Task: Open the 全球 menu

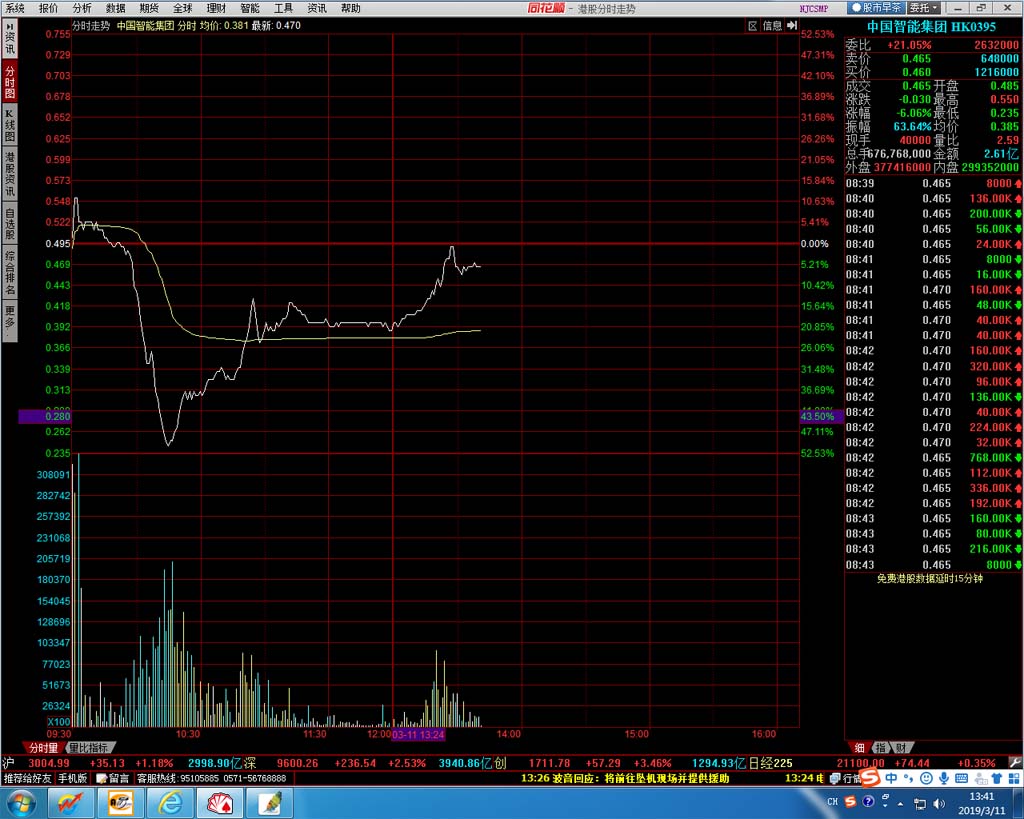Action: [x=183, y=8]
